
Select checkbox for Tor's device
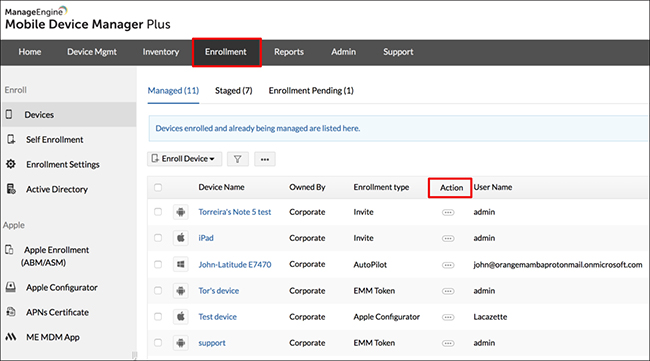(158, 291)
